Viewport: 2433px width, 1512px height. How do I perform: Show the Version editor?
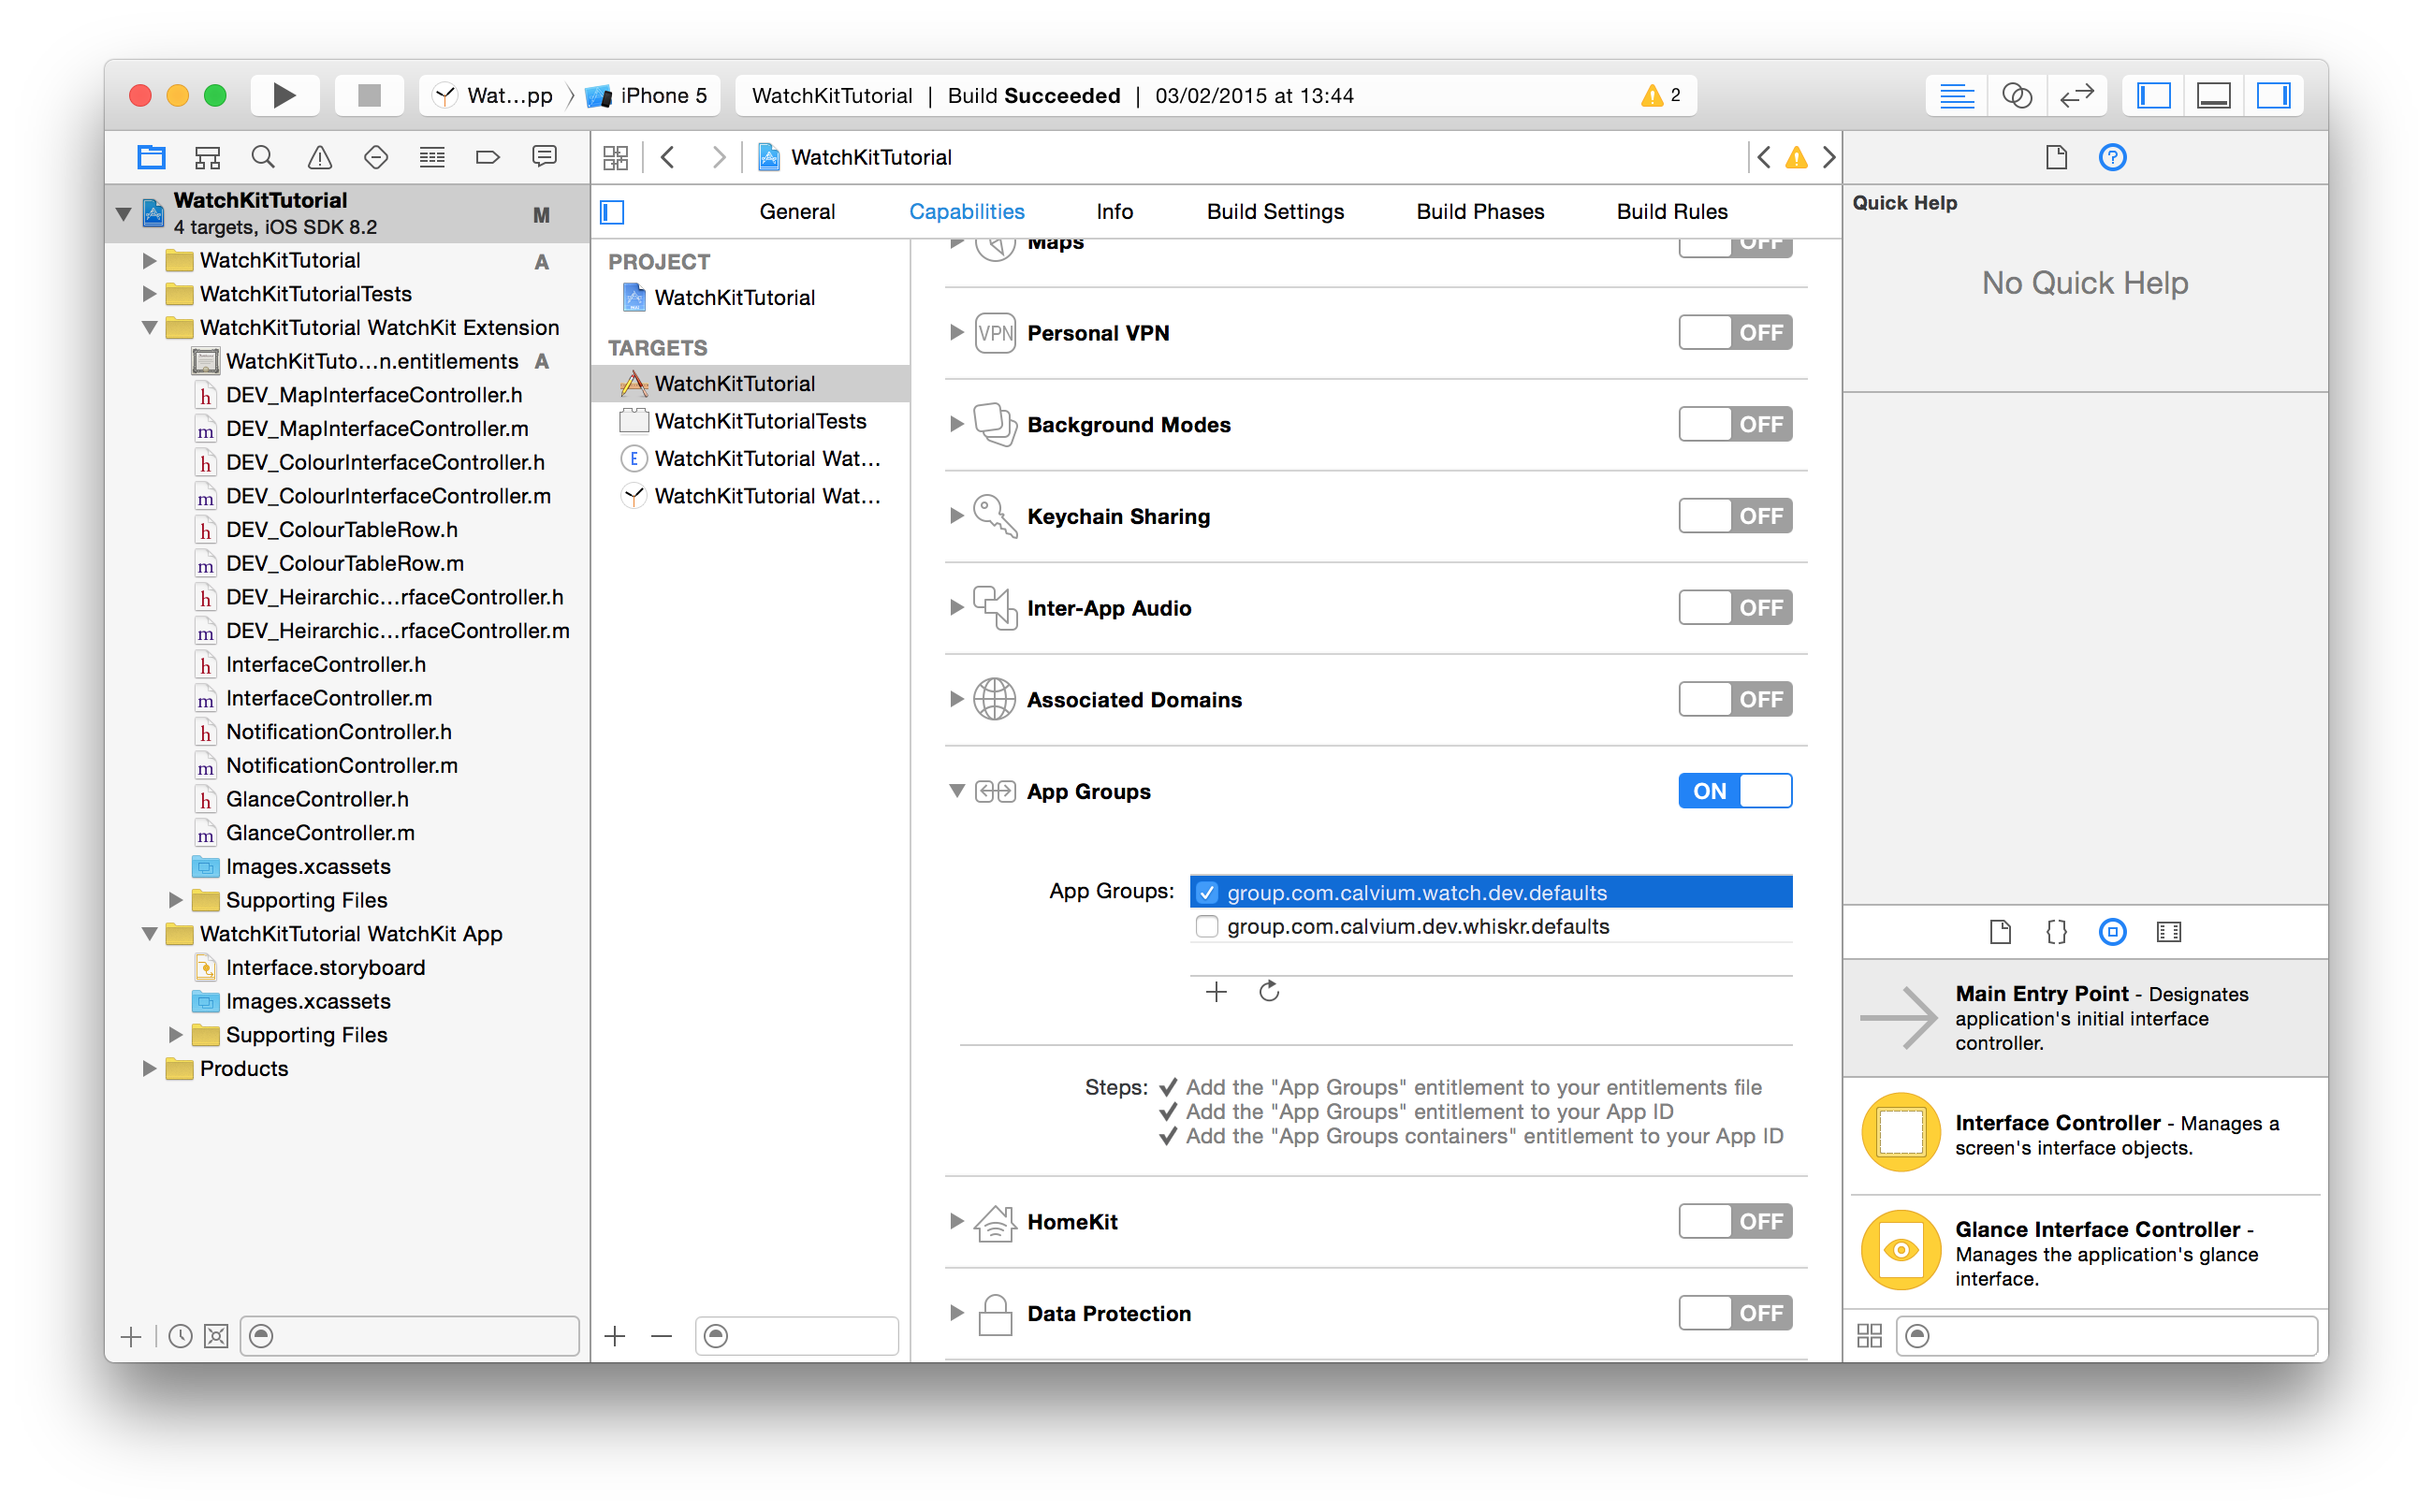[x=2076, y=95]
